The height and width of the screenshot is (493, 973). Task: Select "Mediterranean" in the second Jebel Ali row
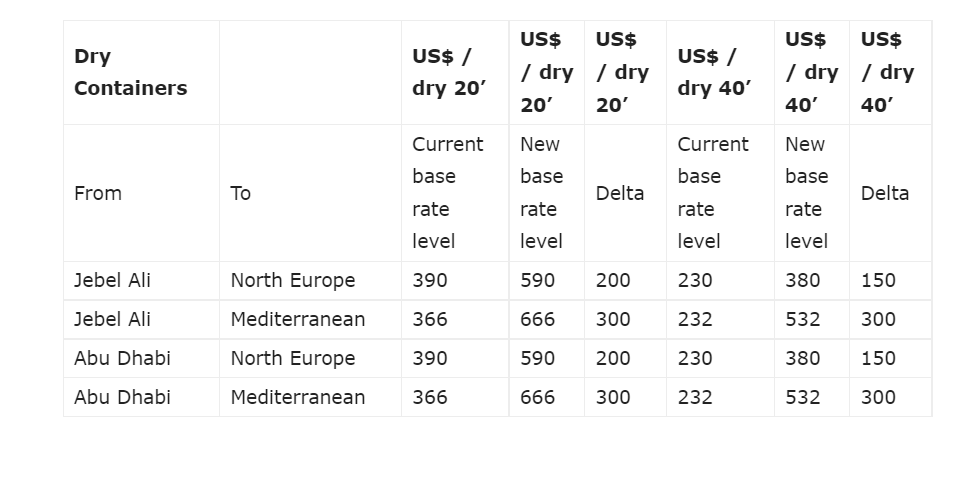[x=298, y=319]
